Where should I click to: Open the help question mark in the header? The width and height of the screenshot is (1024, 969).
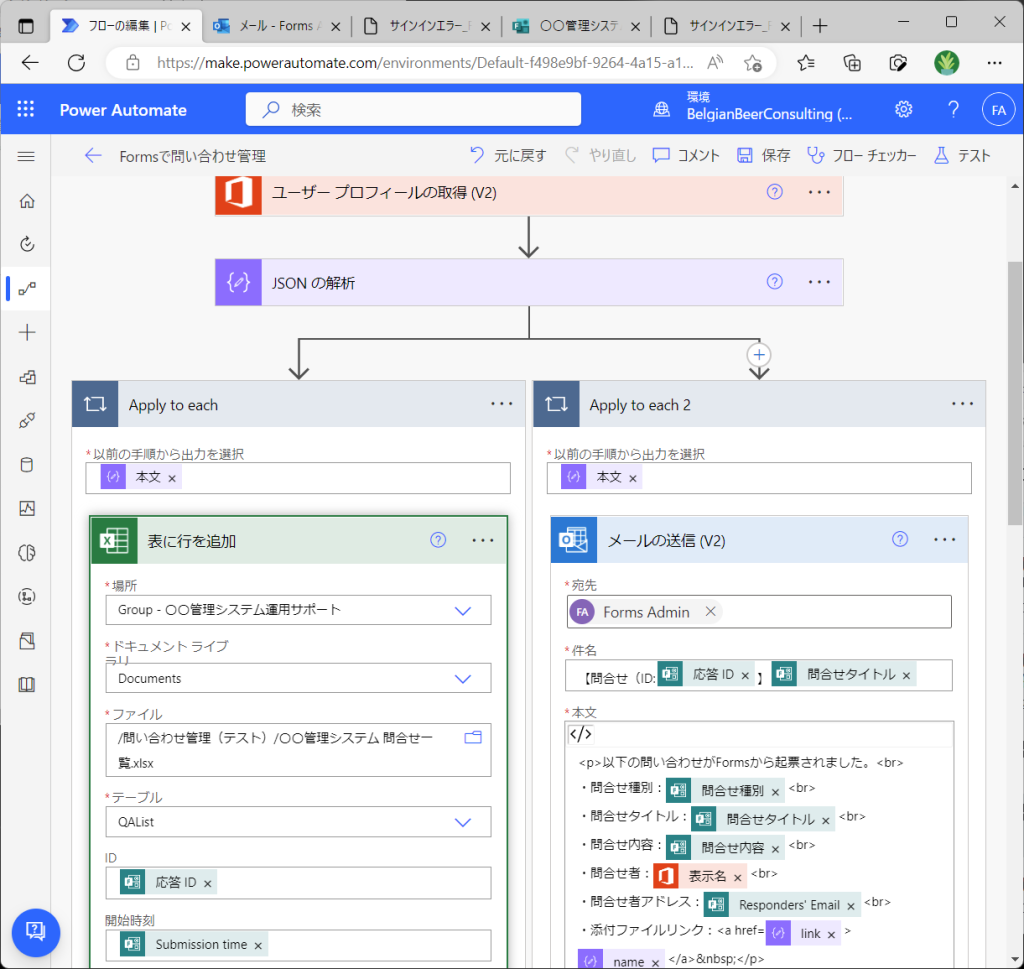953,109
